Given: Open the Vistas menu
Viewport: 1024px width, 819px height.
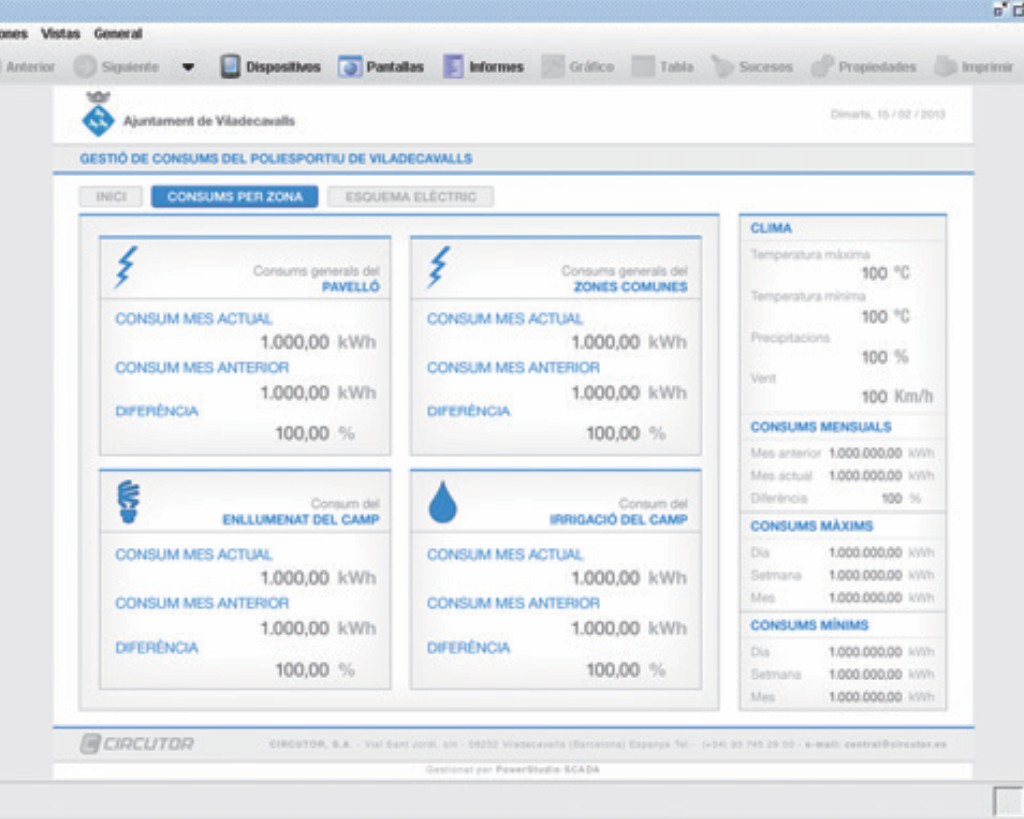Looking at the screenshot, I should tap(60, 34).
